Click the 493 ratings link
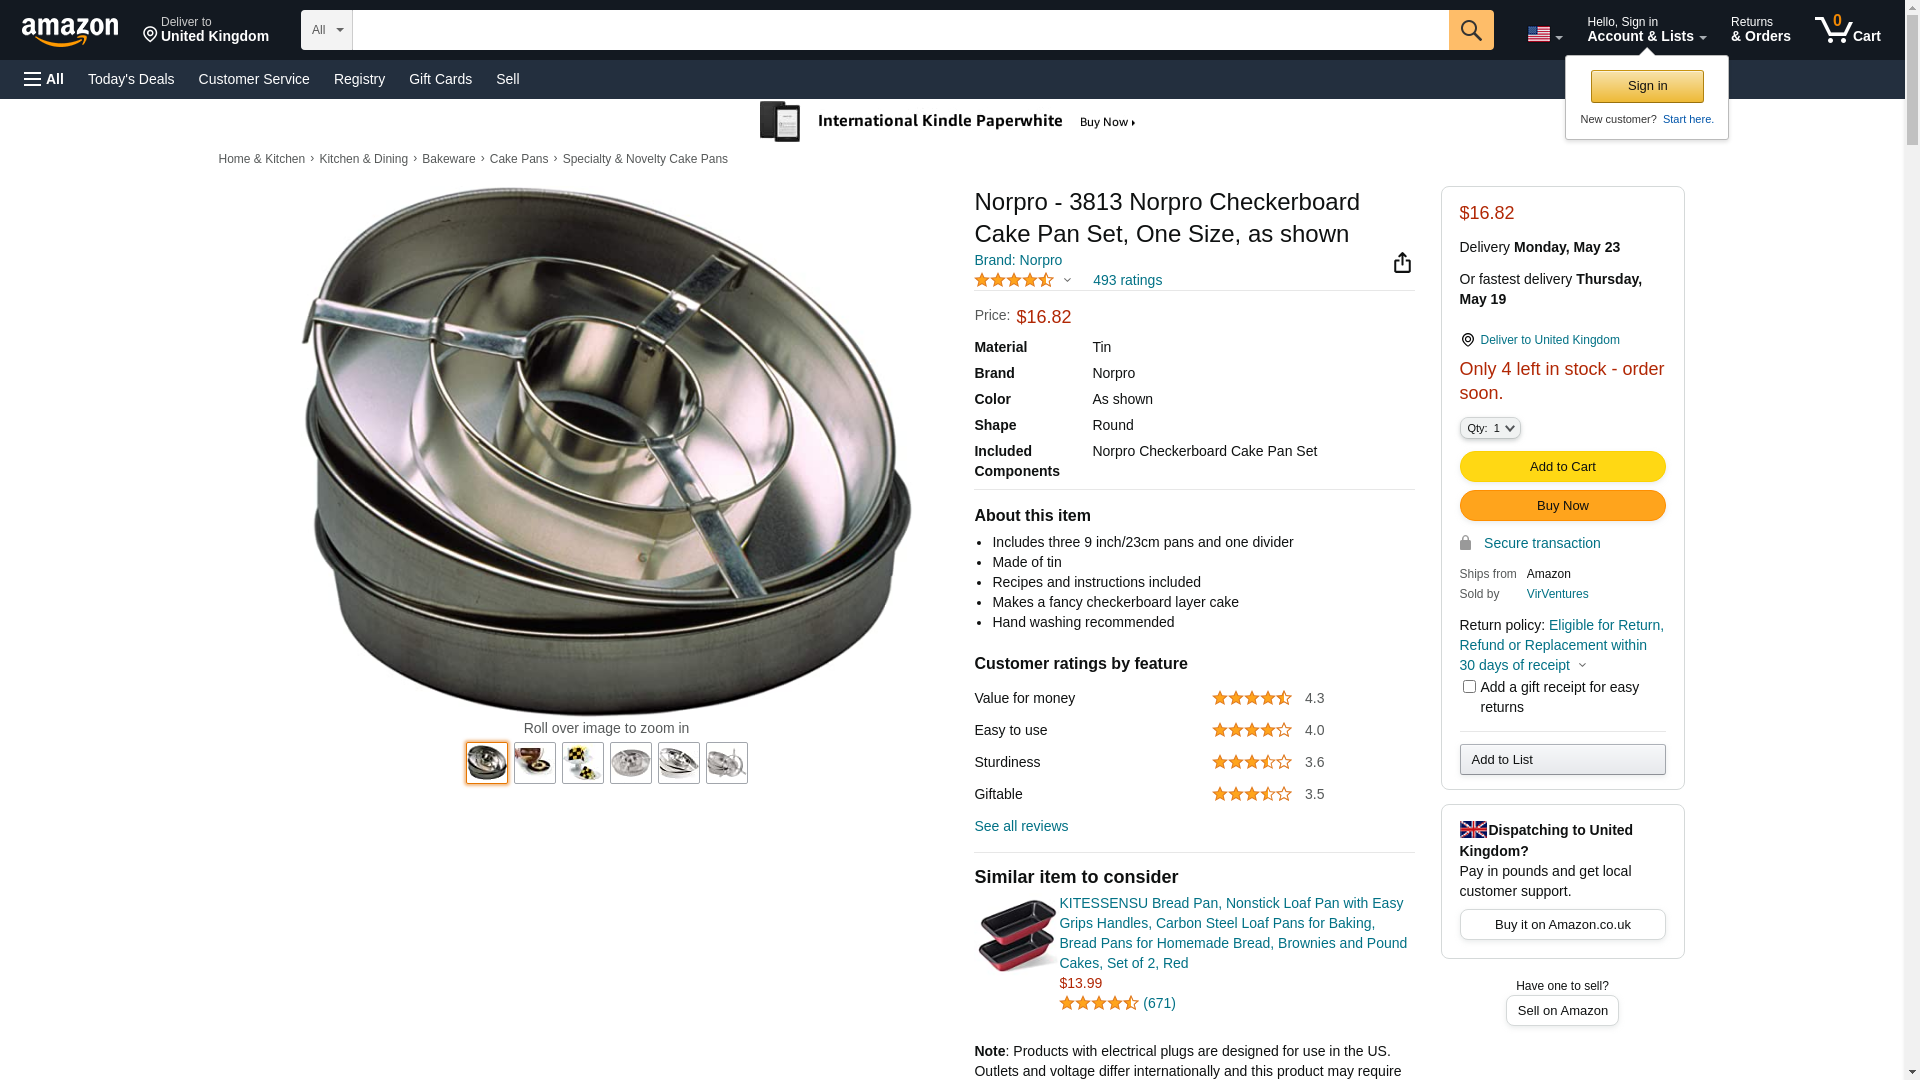Screen dimensions: 1920x1080 coord(1127,281)
